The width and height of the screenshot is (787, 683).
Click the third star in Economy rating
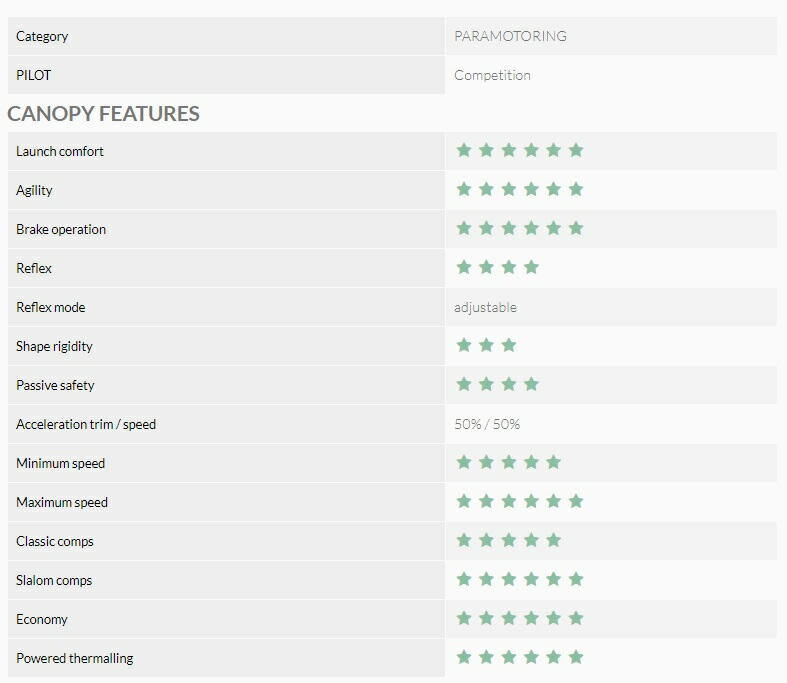pyautogui.click(x=508, y=618)
